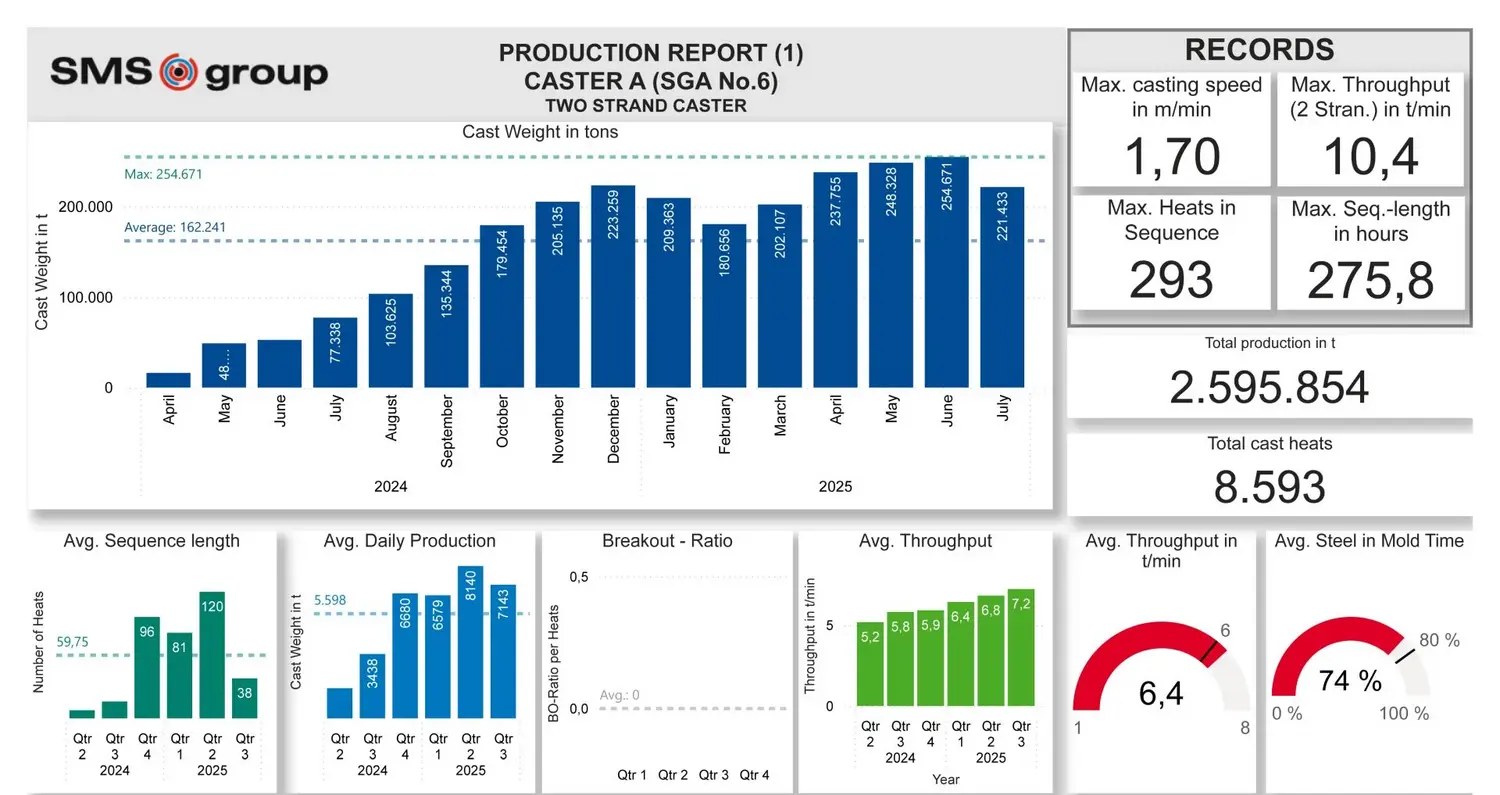Click the Max. Seq.-length 275,8 card
The height and width of the screenshot is (795, 1500).
(1370, 251)
